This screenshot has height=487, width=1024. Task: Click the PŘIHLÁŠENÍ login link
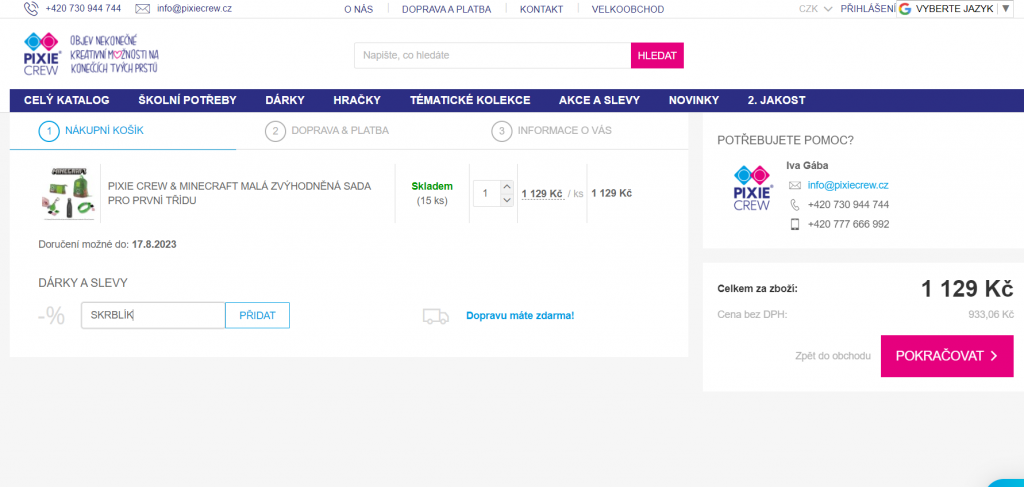click(867, 8)
